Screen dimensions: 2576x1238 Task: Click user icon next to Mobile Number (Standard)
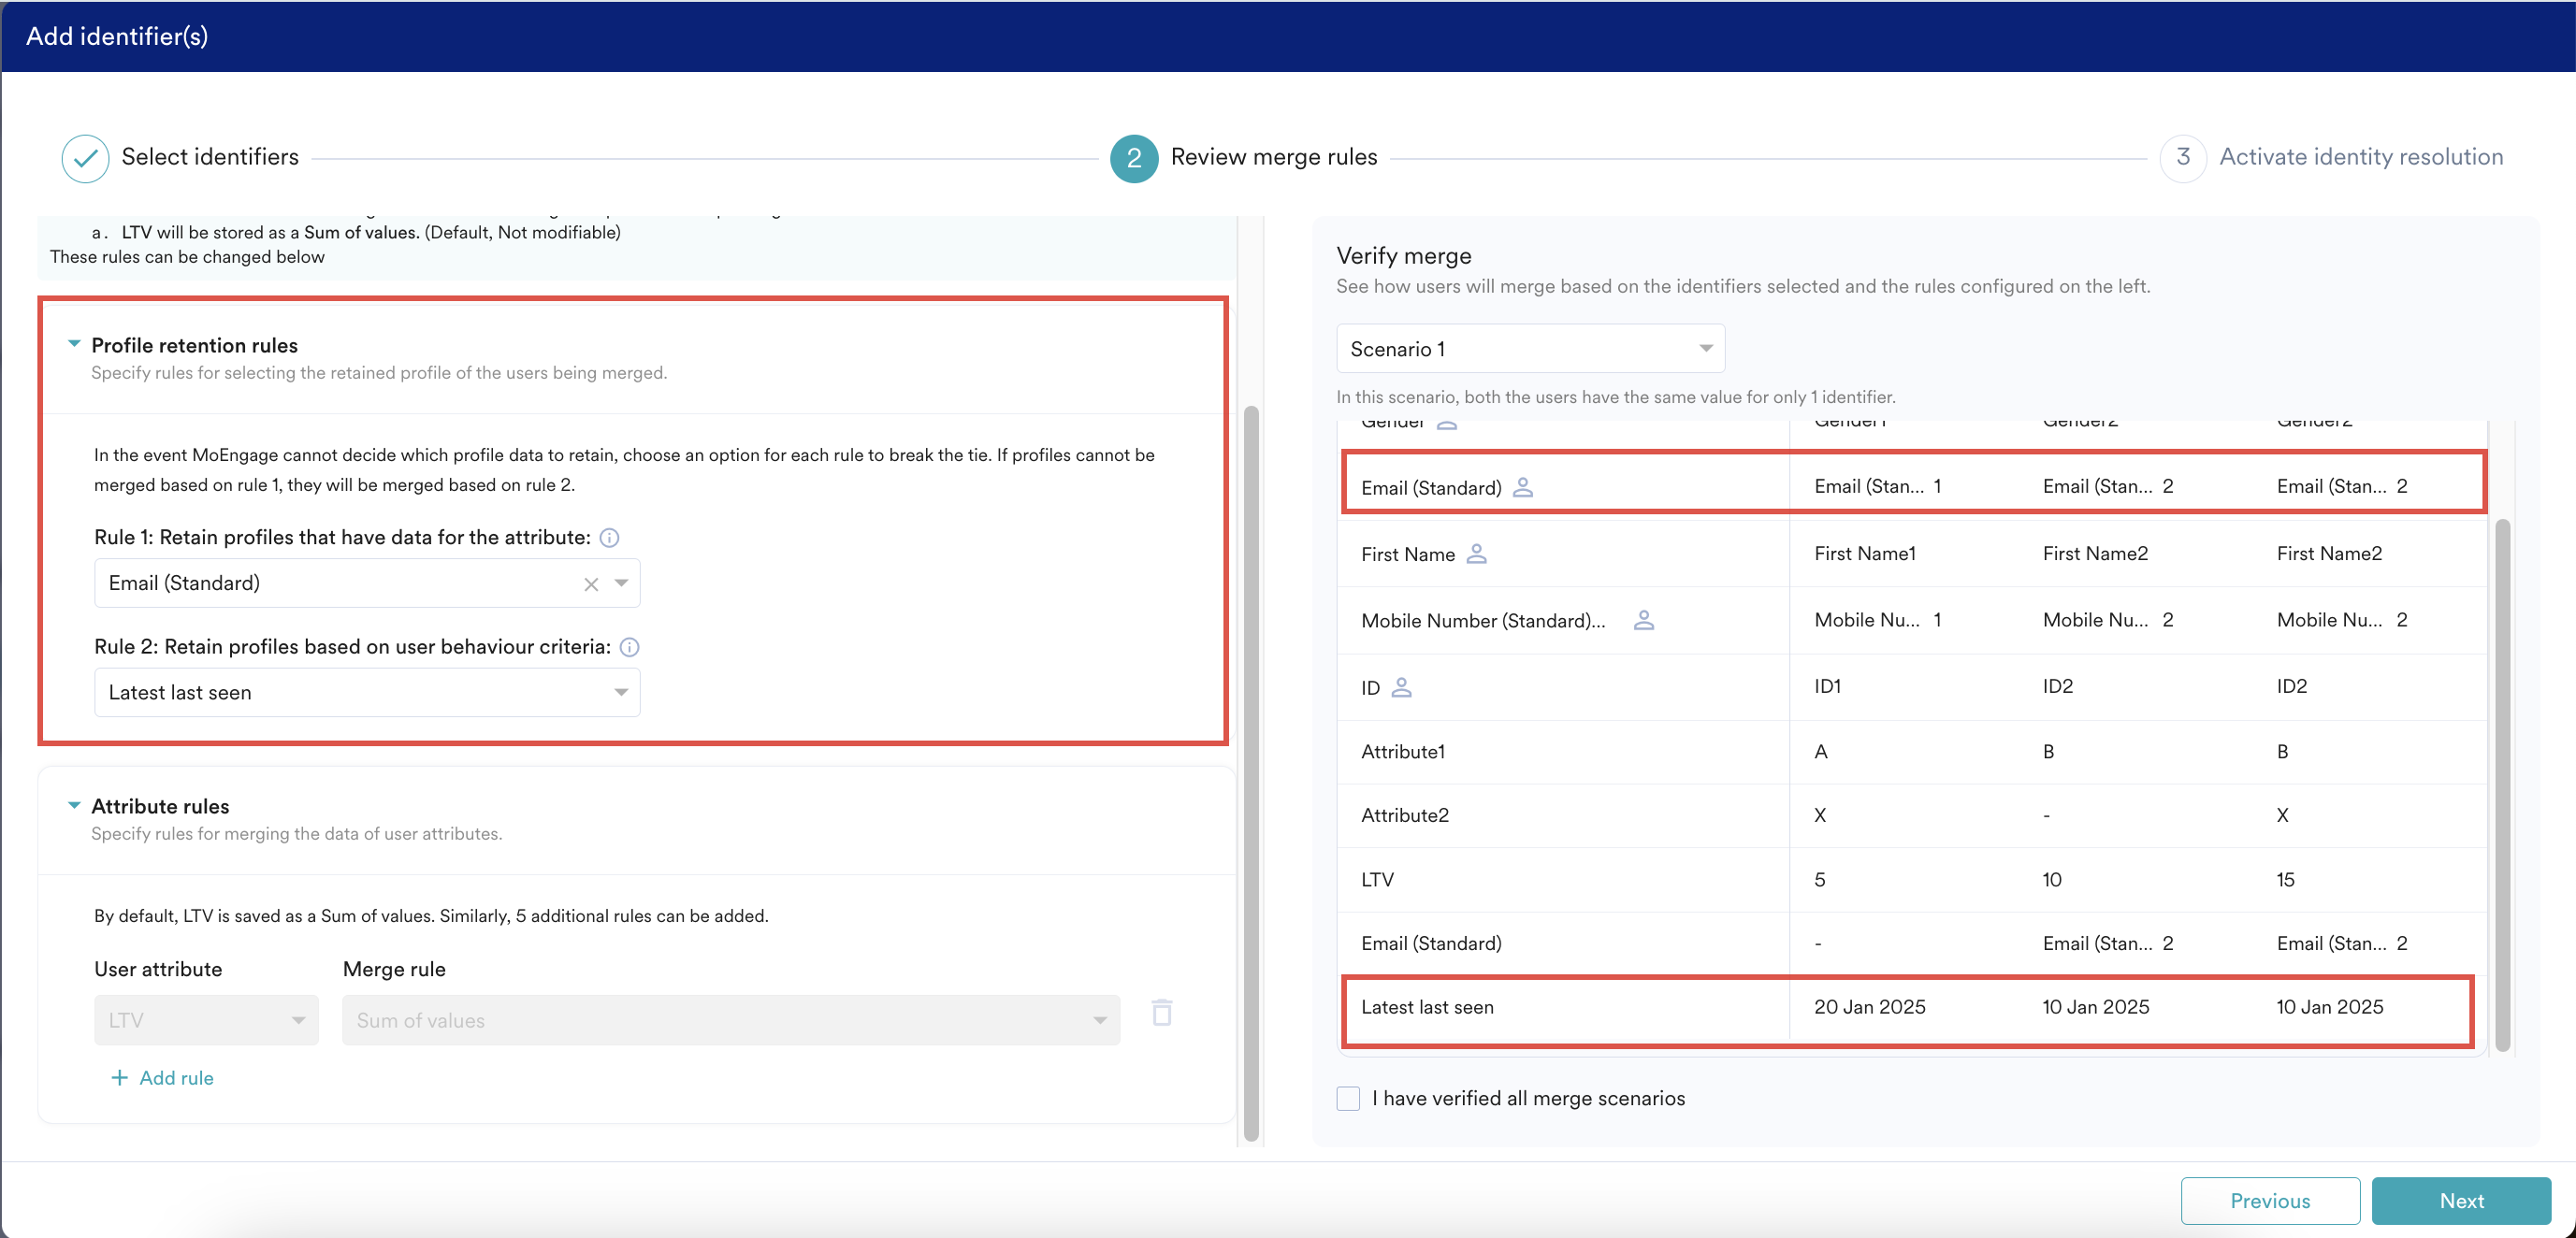click(1643, 620)
